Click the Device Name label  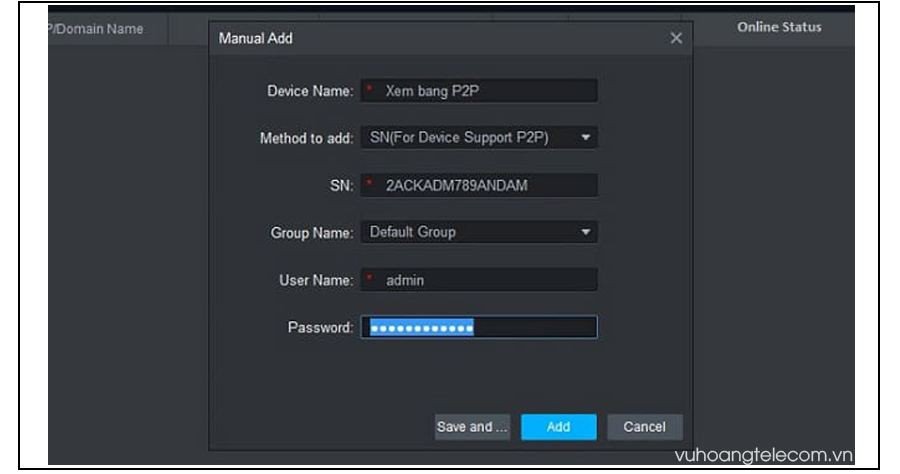tap(310, 91)
